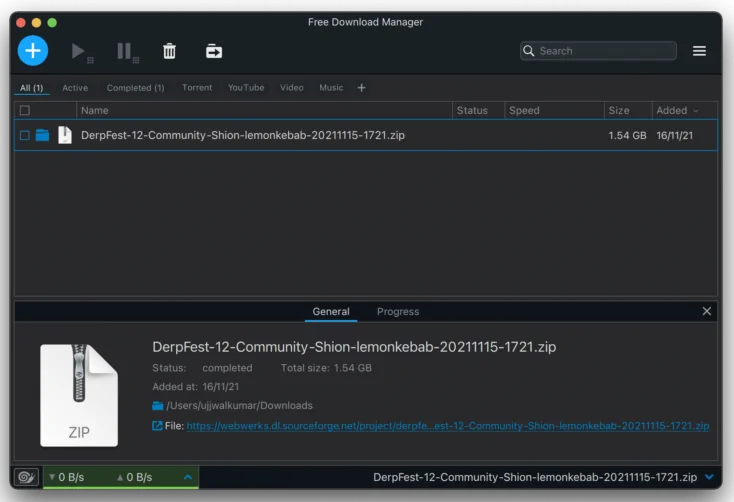The height and width of the screenshot is (502, 734).
Task: Toggle snail mode in status bar
Action: point(26,477)
